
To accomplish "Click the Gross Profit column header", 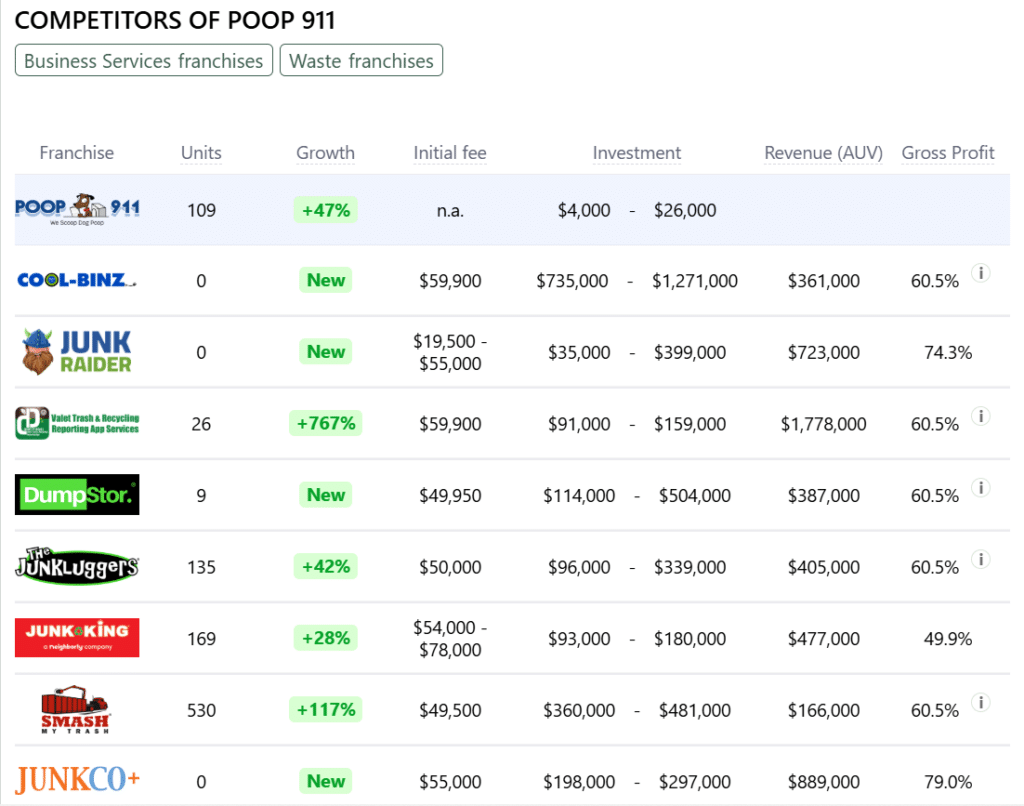I will [948, 153].
